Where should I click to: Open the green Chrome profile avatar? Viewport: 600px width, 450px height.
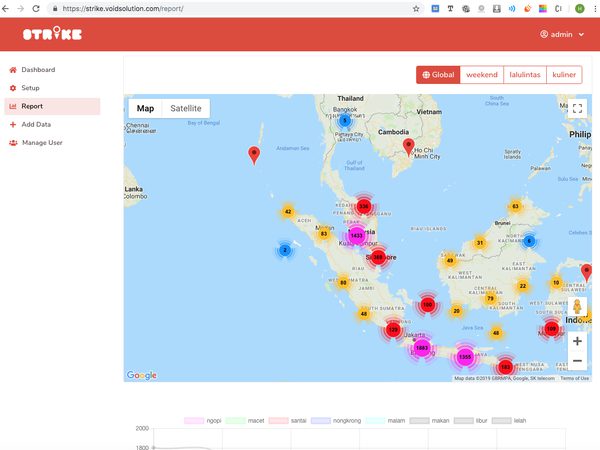tap(580, 8)
